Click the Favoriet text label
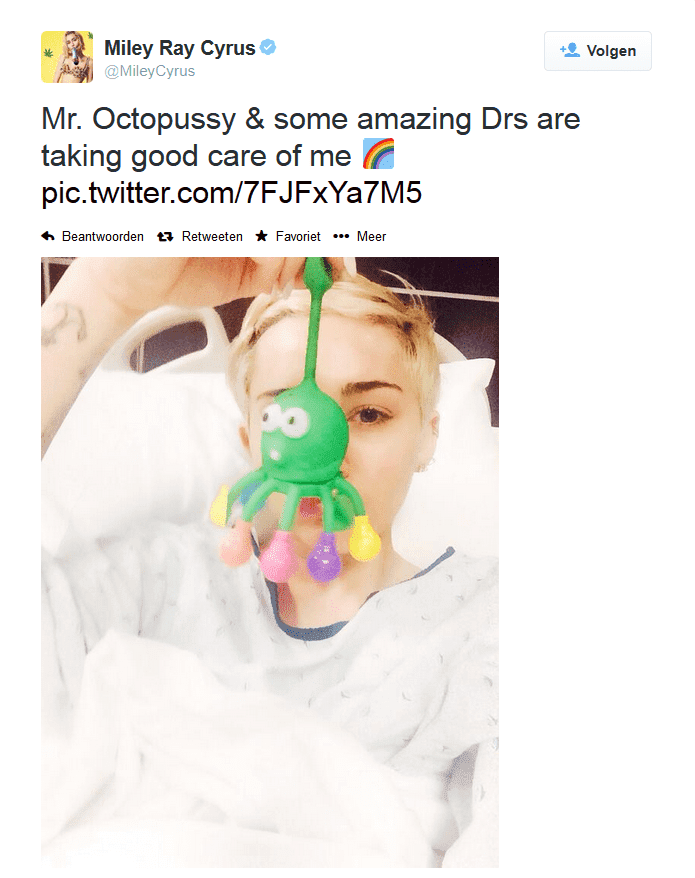 tap(298, 237)
